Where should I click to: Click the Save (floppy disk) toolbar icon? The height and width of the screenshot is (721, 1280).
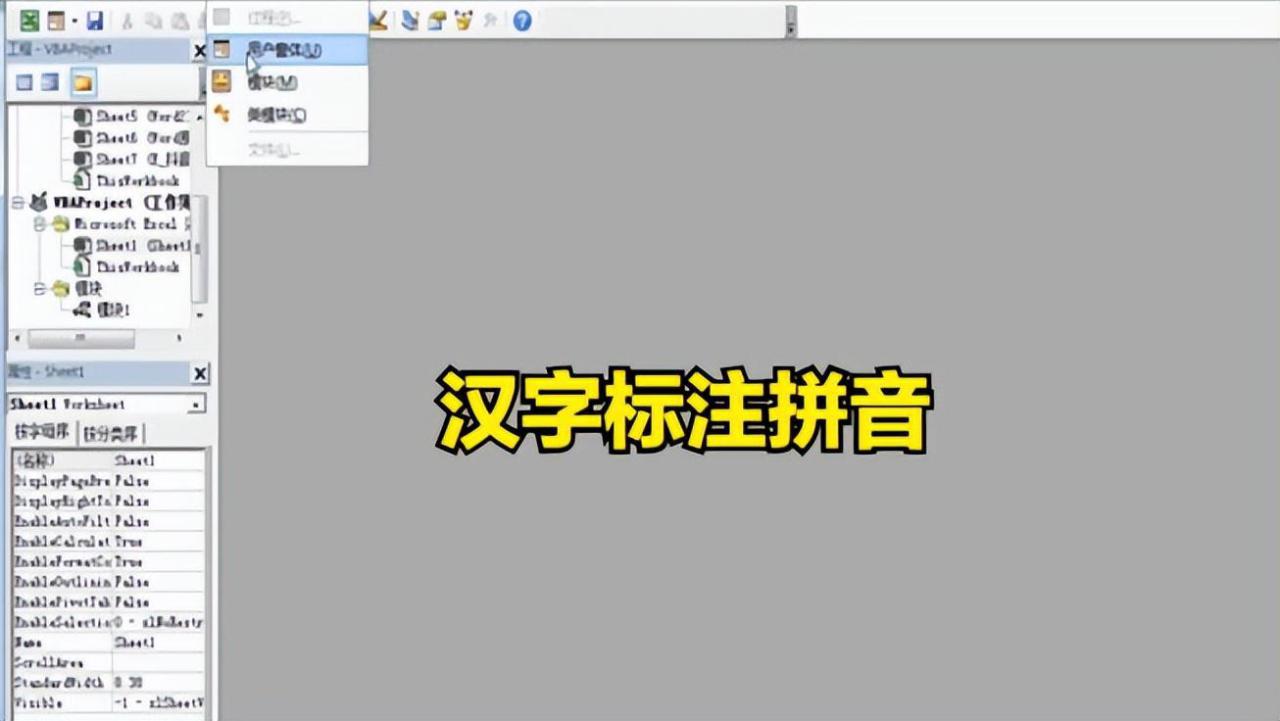pyautogui.click(x=95, y=20)
